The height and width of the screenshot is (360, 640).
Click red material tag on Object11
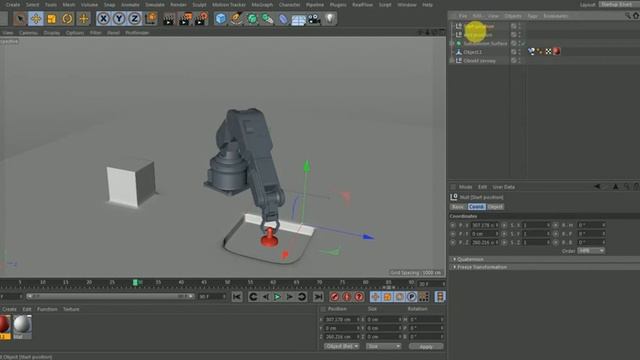coord(557,51)
